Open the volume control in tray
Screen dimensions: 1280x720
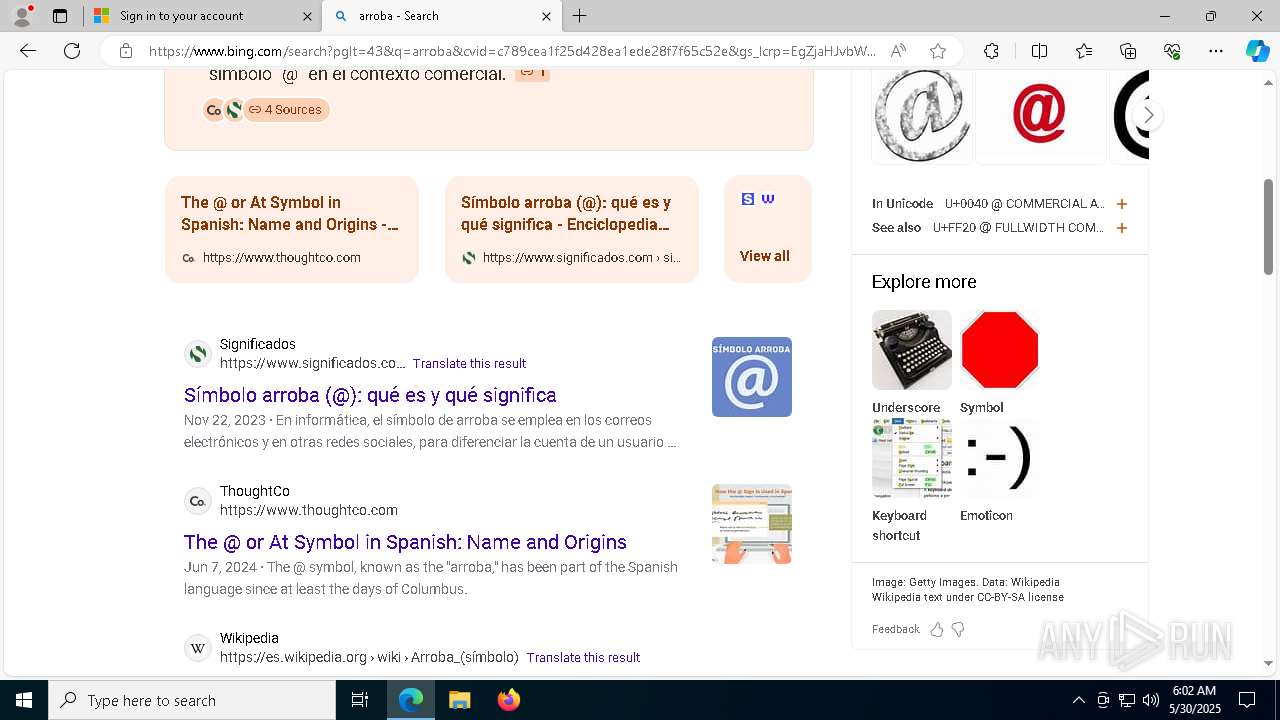(x=1151, y=700)
